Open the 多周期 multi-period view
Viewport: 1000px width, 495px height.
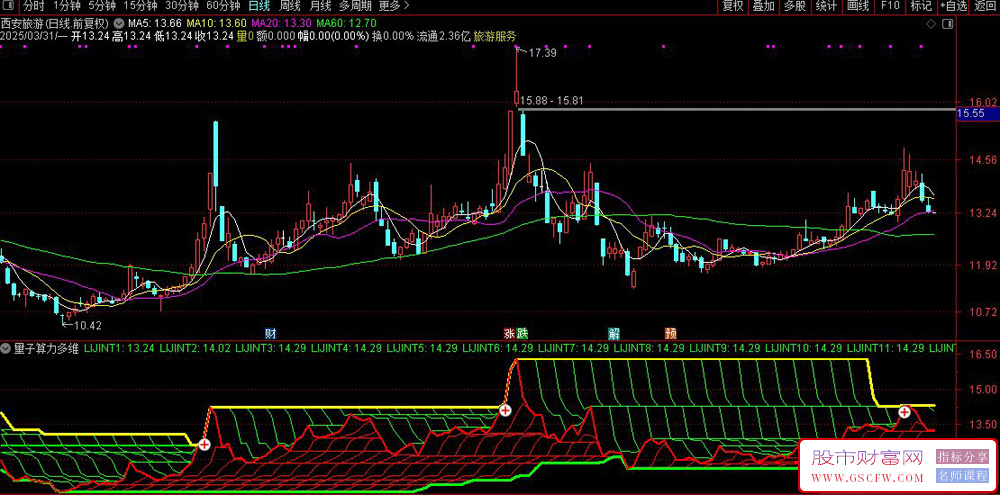(354, 6)
